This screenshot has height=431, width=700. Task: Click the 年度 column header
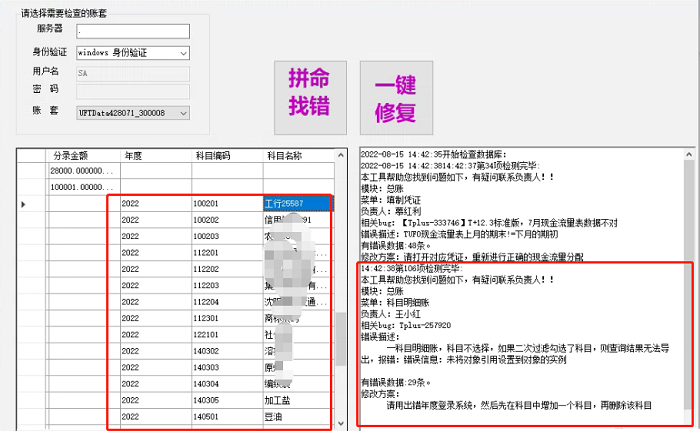(x=156, y=155)
